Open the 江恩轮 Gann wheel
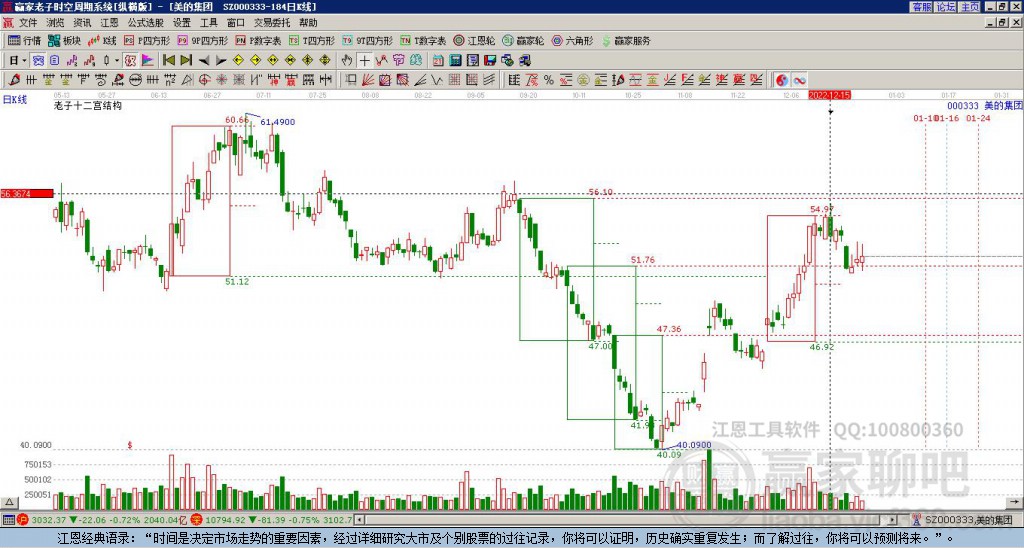The width and height of the screenshot is (1024, 548). (474, 40)
